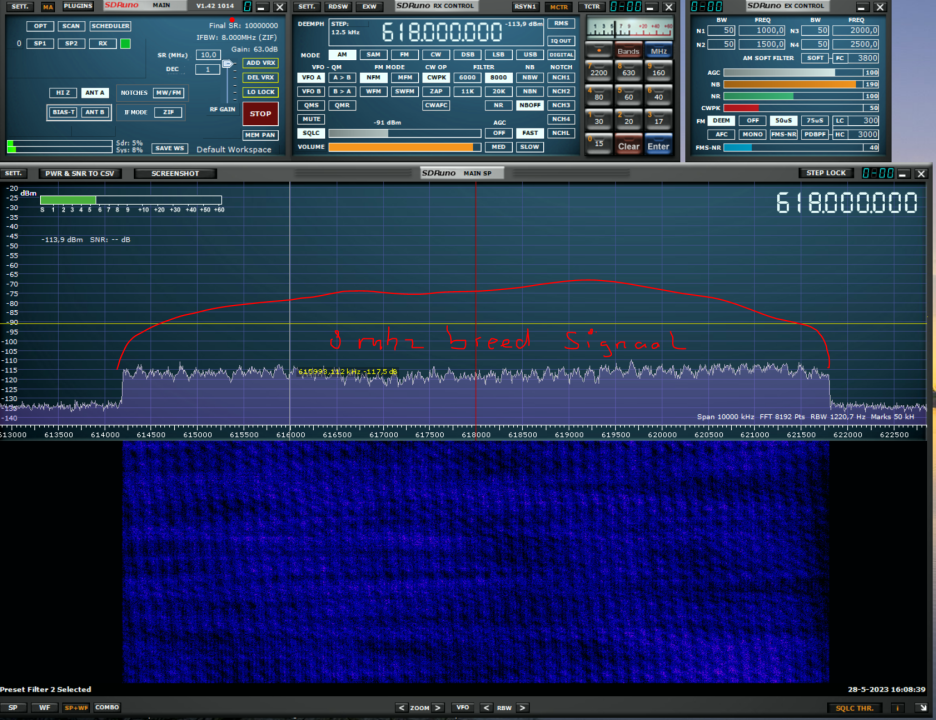Switch to COMBO display mode
936x720 pixels.
pyautogui.click(x=107, y=707)
